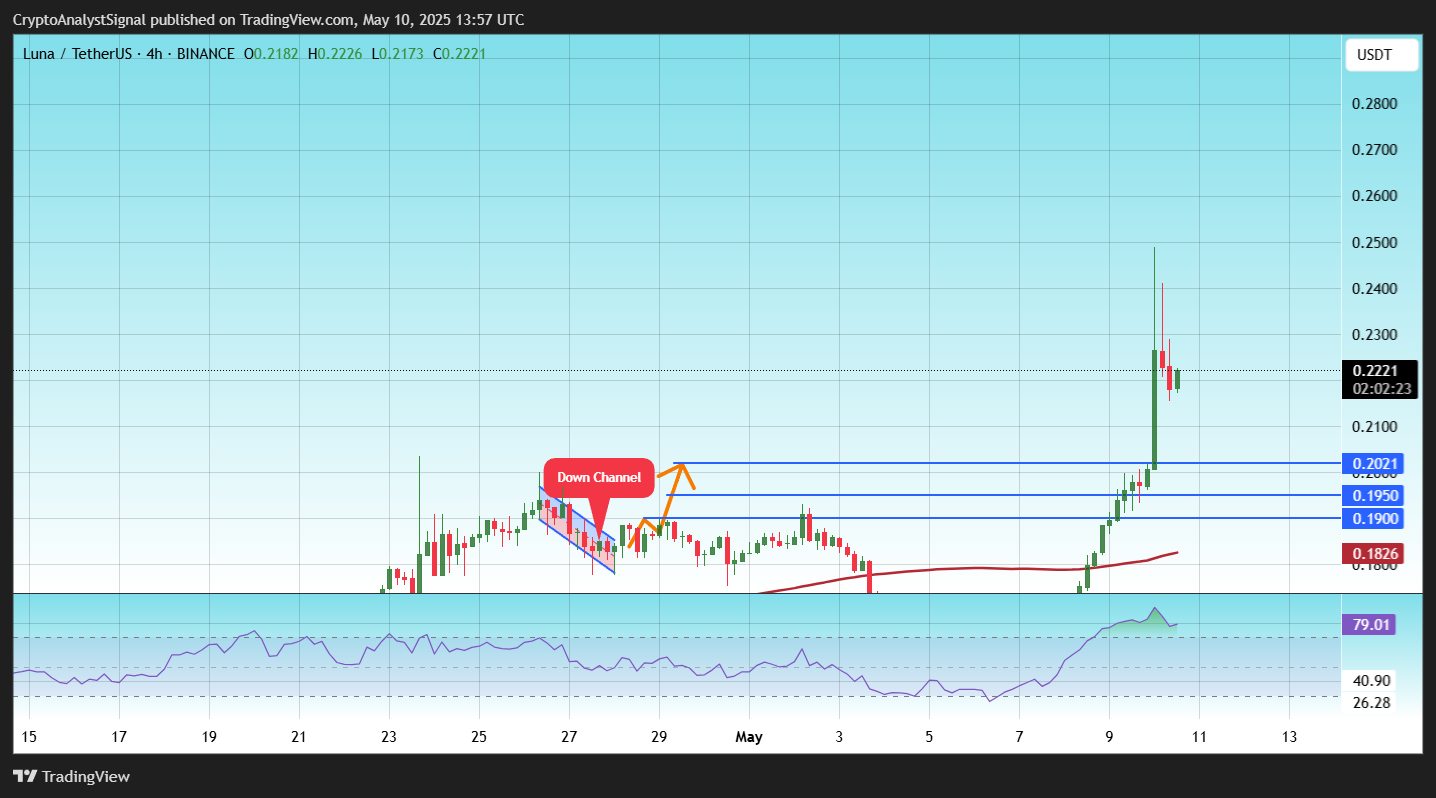Click the 0.2600 price axis label
1436x798 pixels.
point(1375,196)
